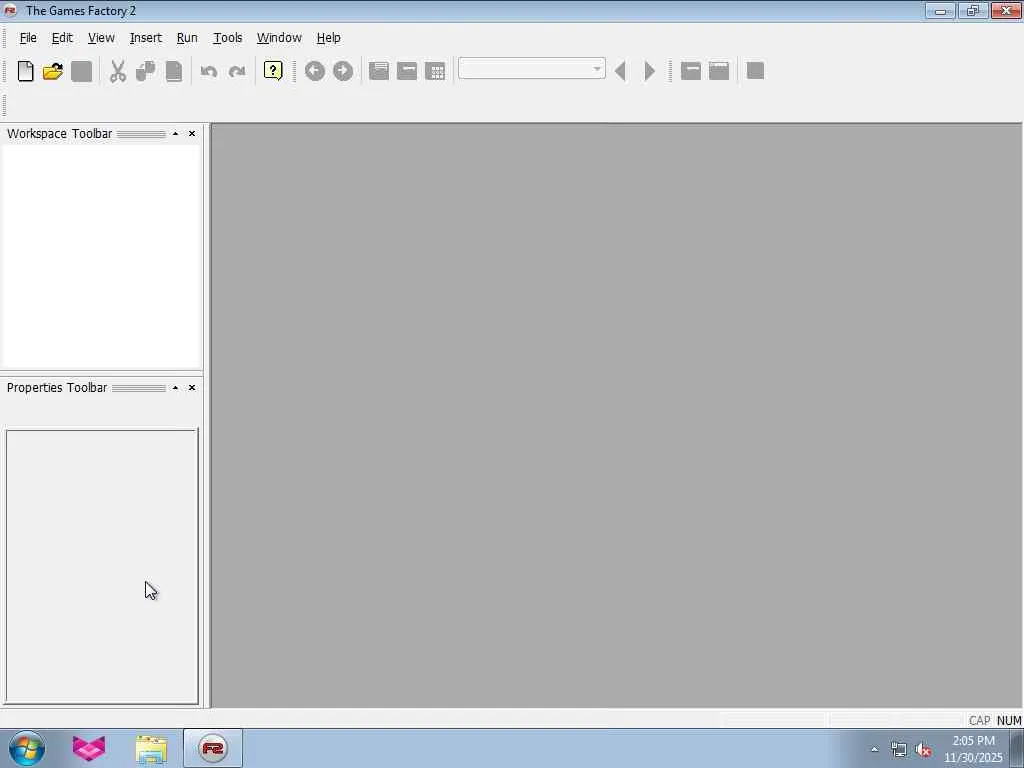
Task: Click the Properties Toolbar title
Action: pos(57,387)
